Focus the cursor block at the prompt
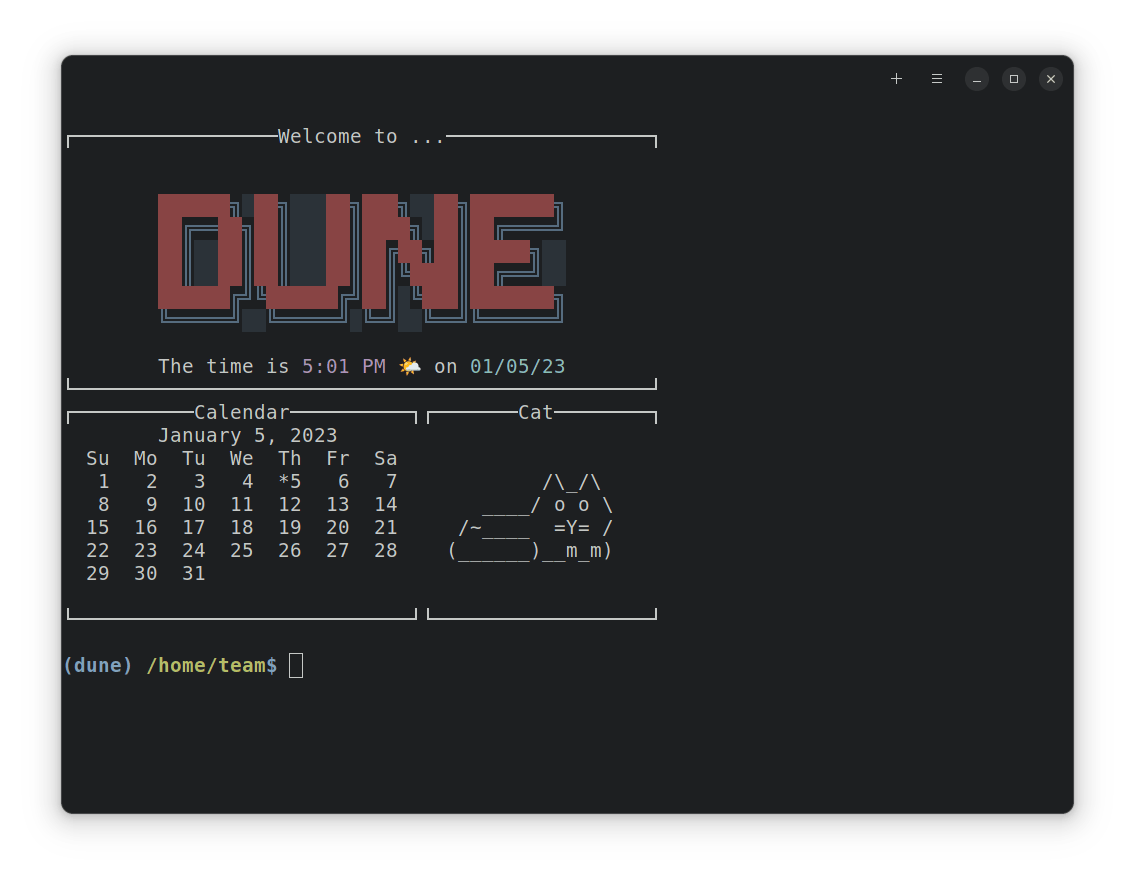This screenshot has height=881, width=1135. (x=296, y=666)
